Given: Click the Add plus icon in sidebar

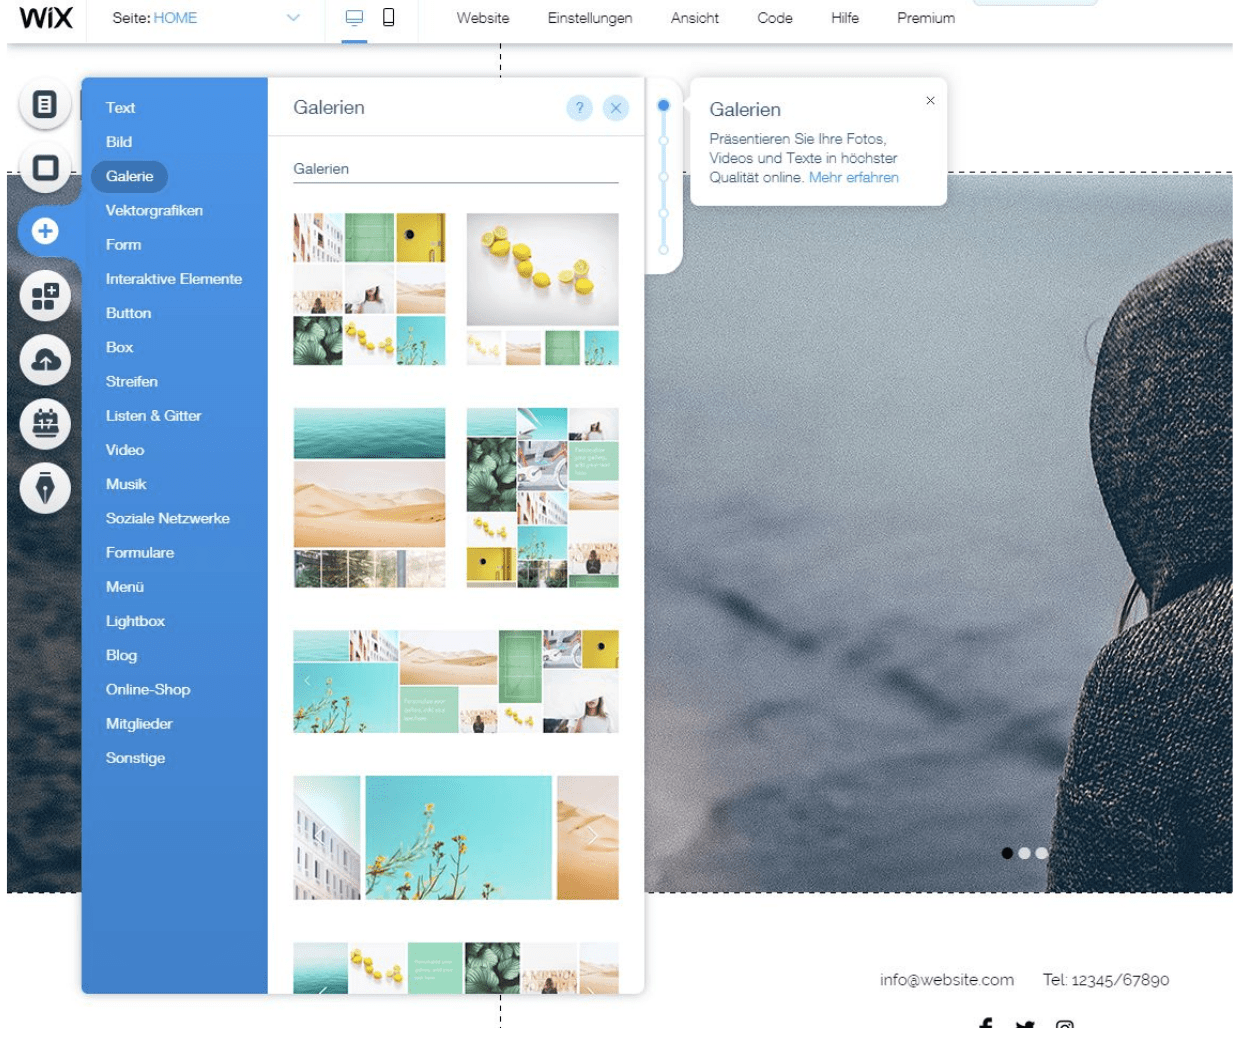Looking at the screenshot, I should pyautogui.click(x=45, y=232).
